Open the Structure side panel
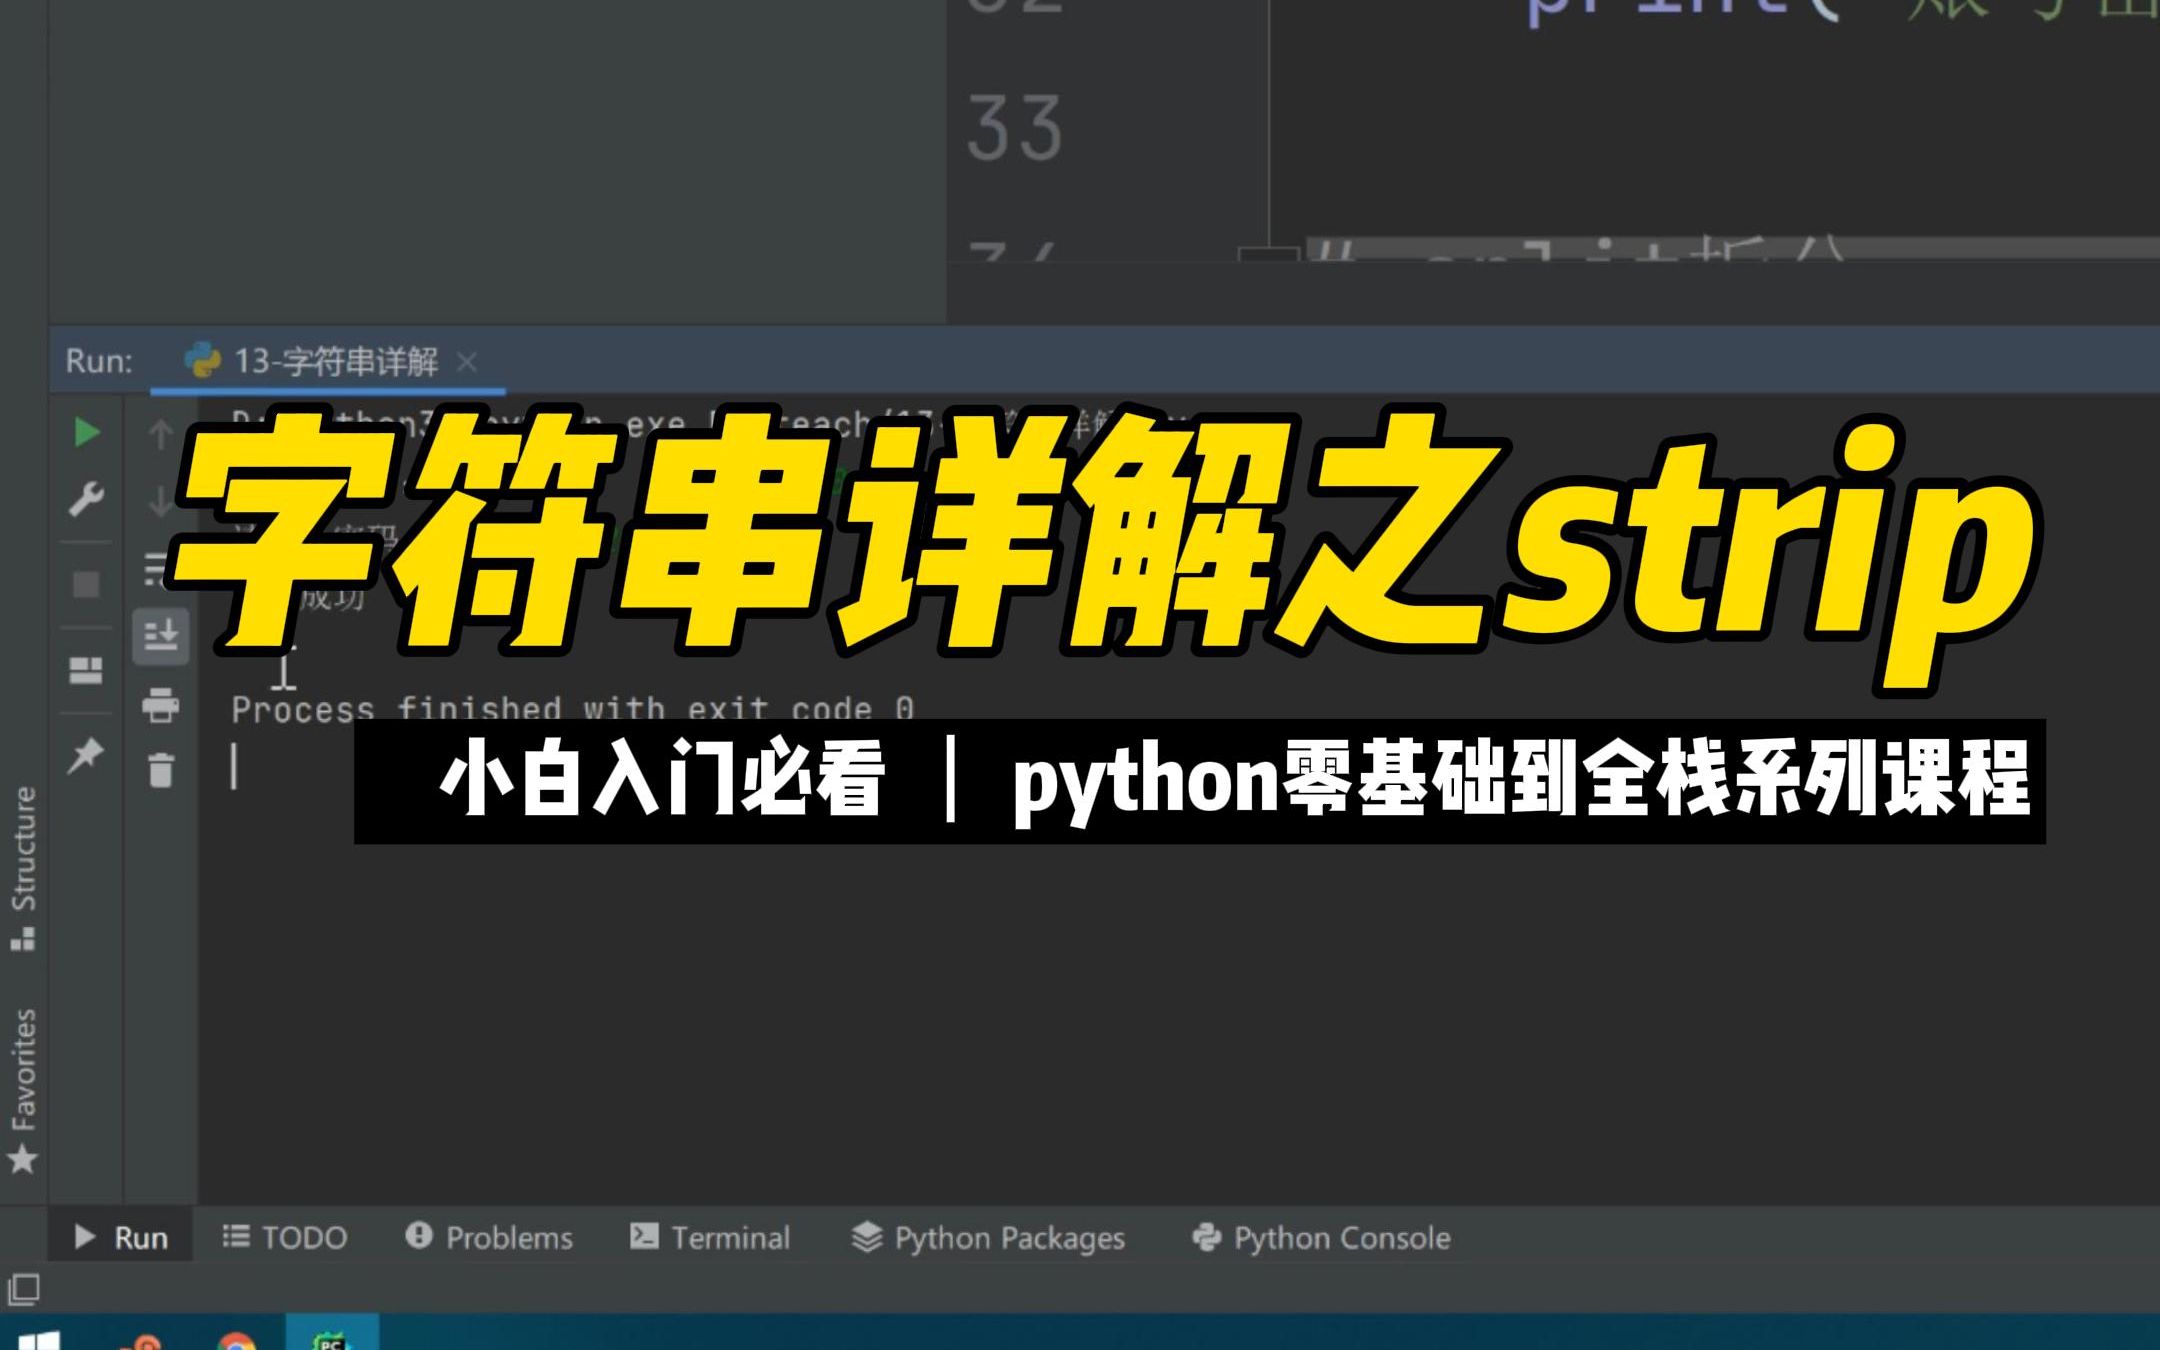This screenshot has width=2160, height=1350. tap(23, 868)
